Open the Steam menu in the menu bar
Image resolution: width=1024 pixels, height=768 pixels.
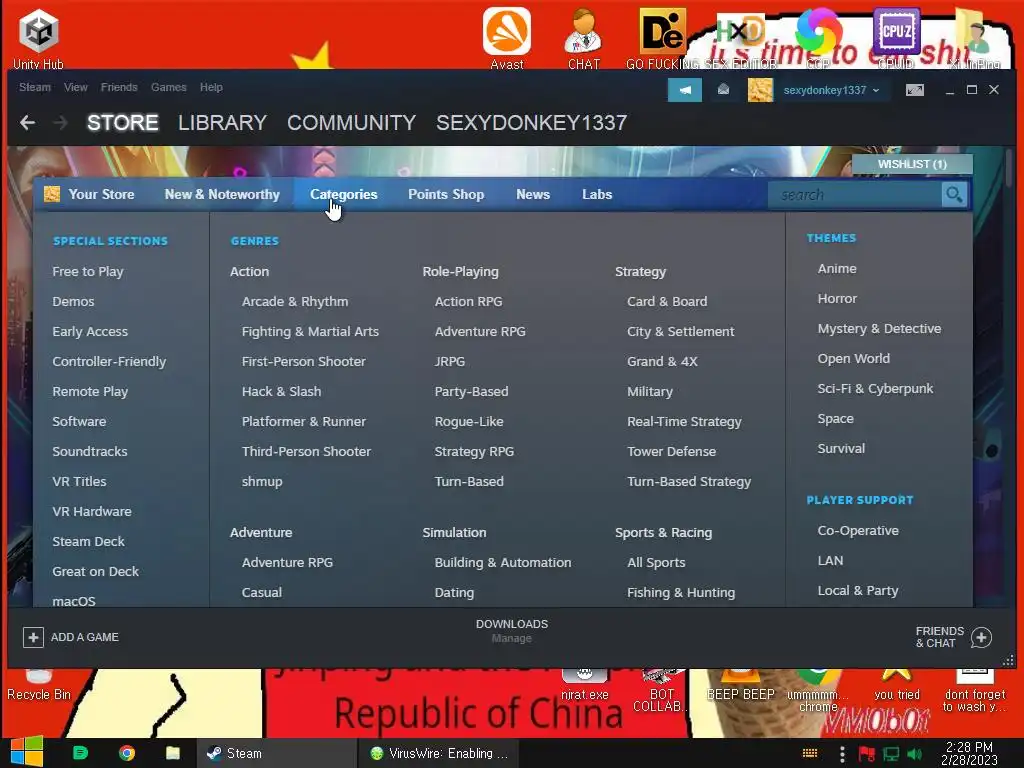(x=35, y=87)
